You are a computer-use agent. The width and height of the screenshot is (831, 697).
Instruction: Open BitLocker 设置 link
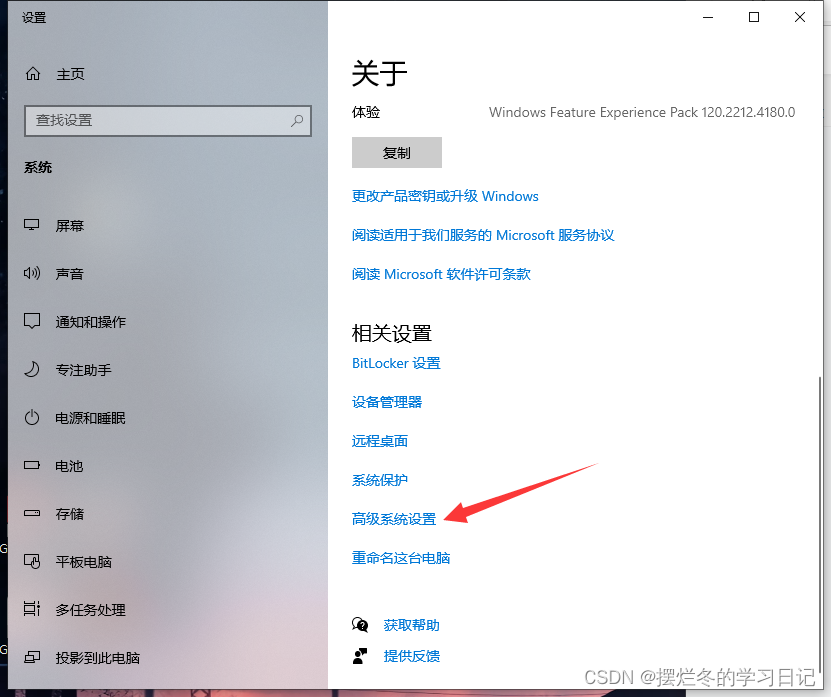pos(396,363)
